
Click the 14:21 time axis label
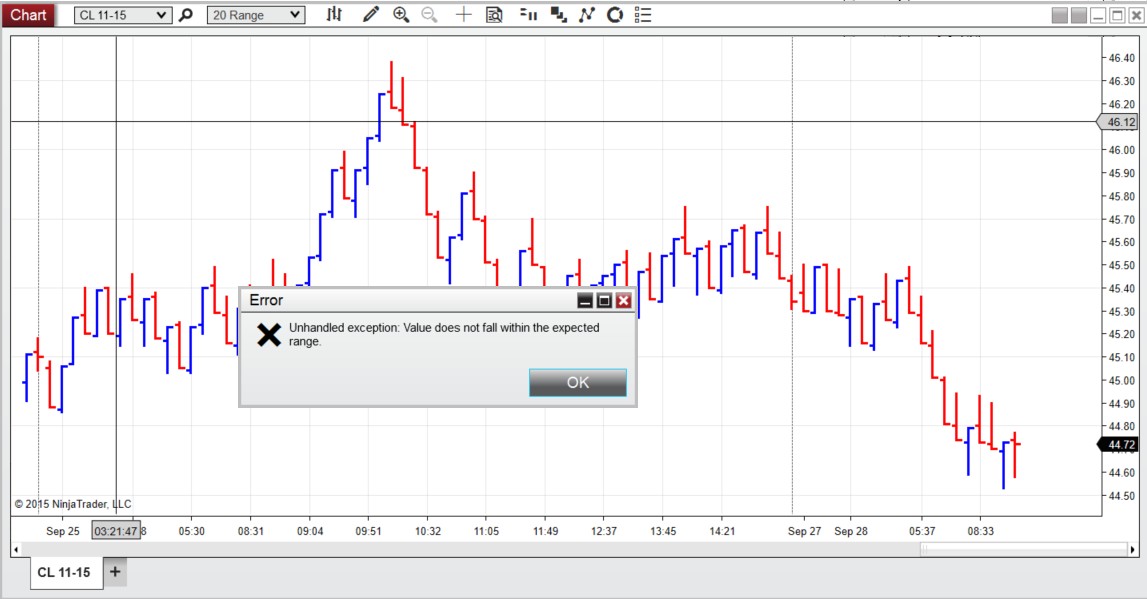pyautogui.click(x=722, y=531)
